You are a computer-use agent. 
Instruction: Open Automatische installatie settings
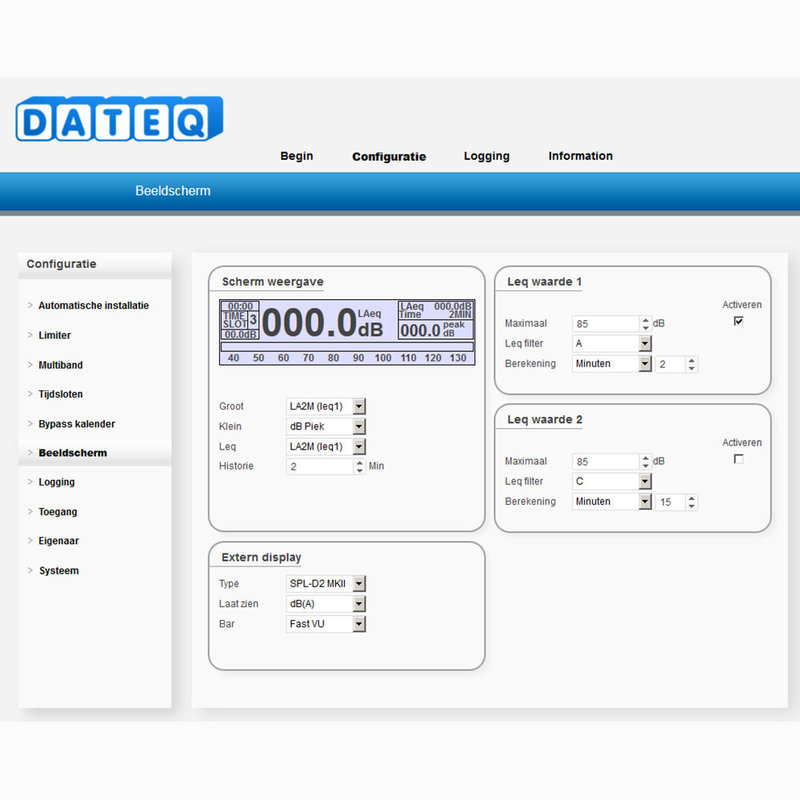93,305
